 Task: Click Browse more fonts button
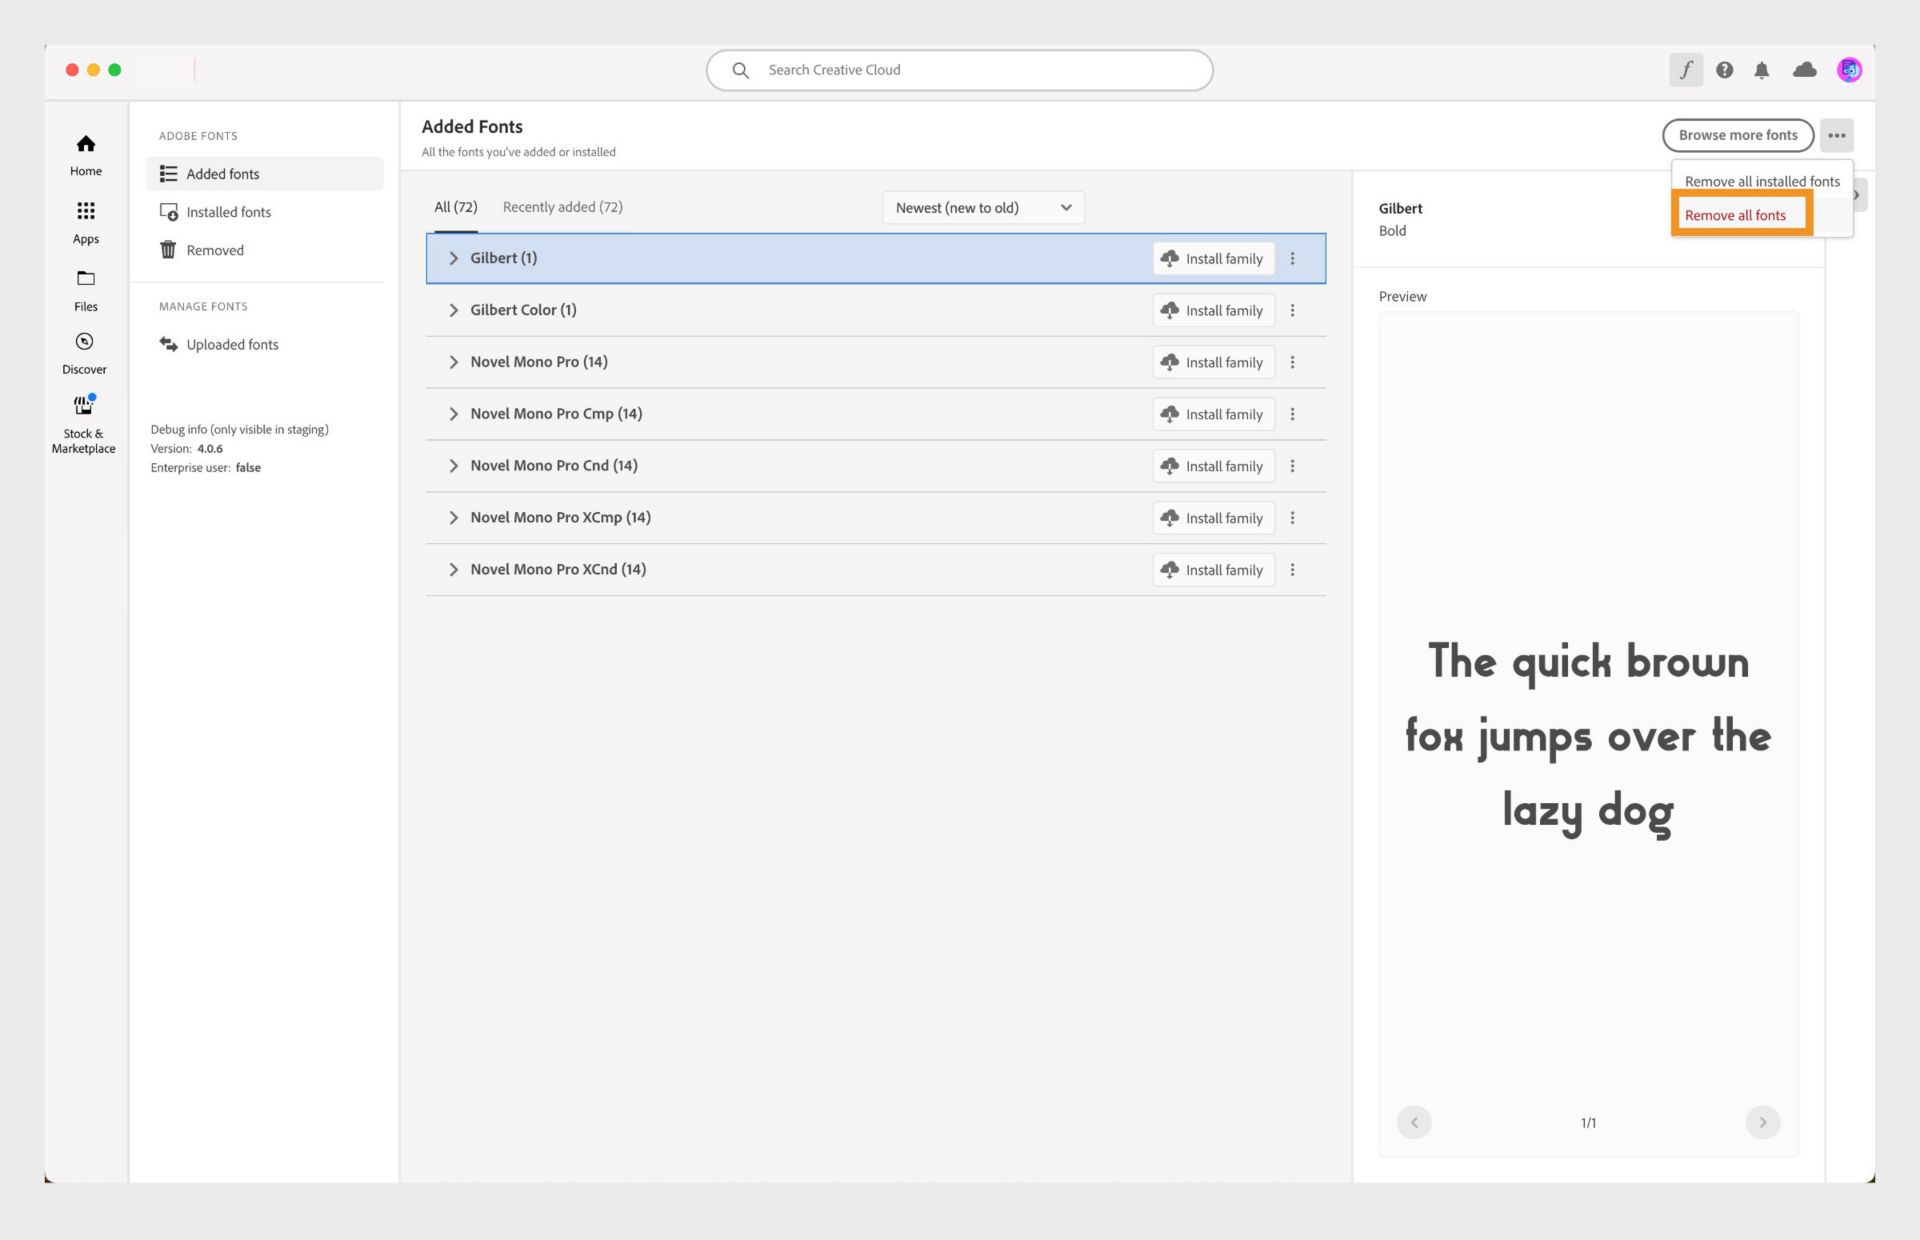pyautogui.click(x=1738, y=135)
